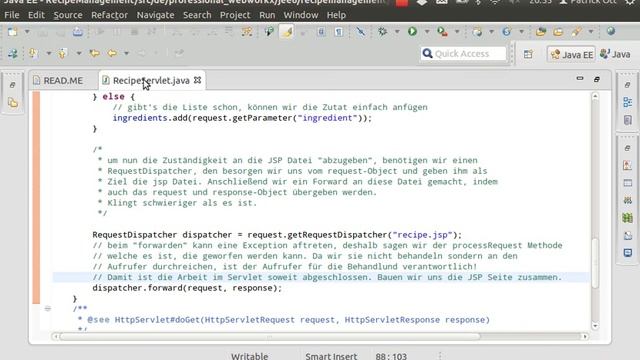
Task: Close the RecipeServlet.java tab
Action: (x=198, y=80)
